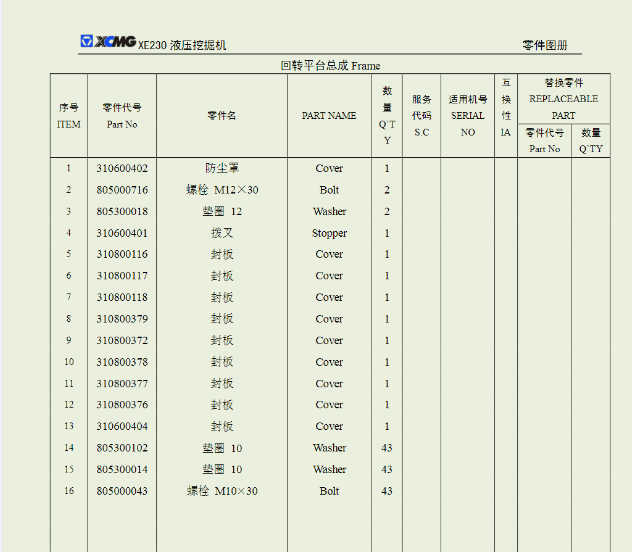Select the 适用机号 SERIAL NO column header
The image size is (632, 552).
click(468, 116)
